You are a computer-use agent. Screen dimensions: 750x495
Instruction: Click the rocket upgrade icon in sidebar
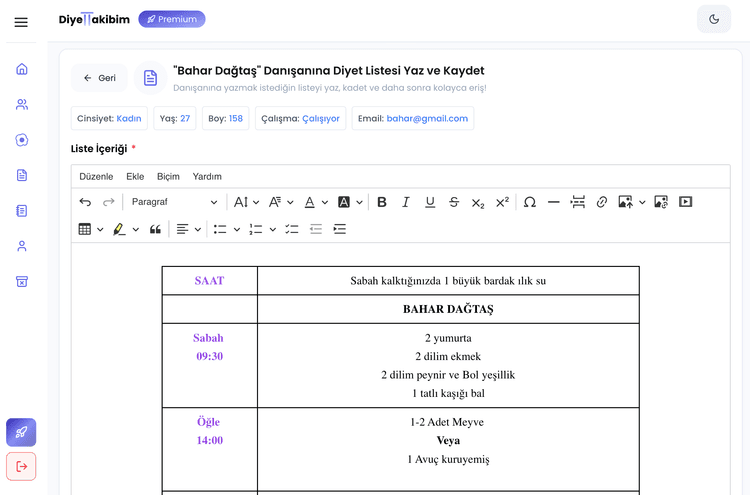[21, 432]
